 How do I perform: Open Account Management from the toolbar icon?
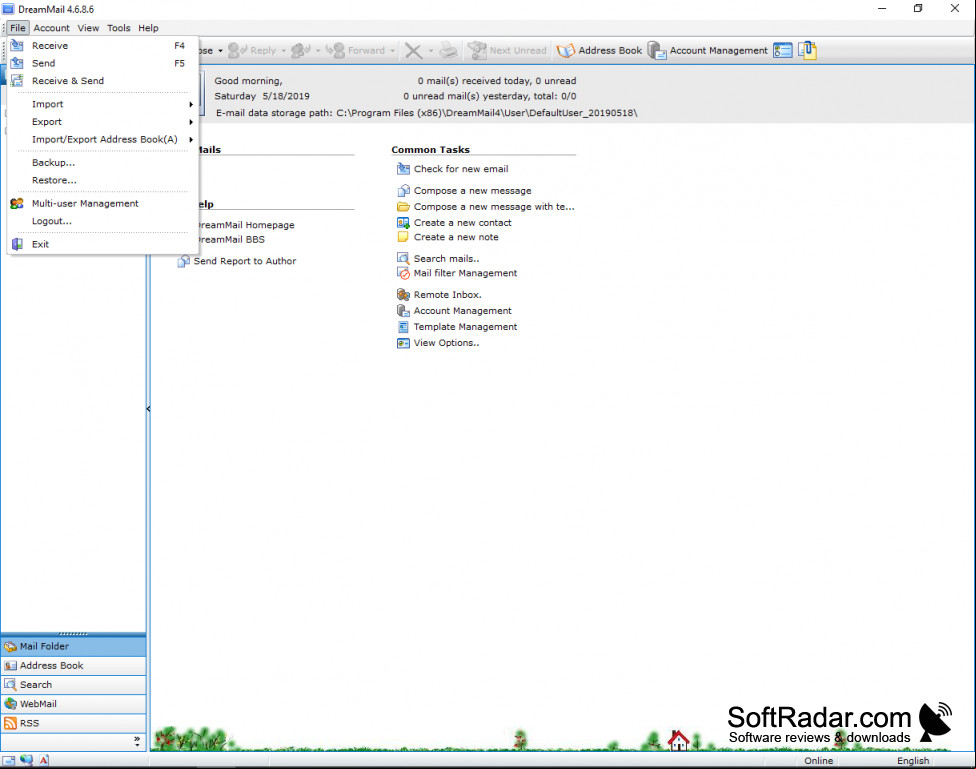pyautogui.click(x=657, y=50)
